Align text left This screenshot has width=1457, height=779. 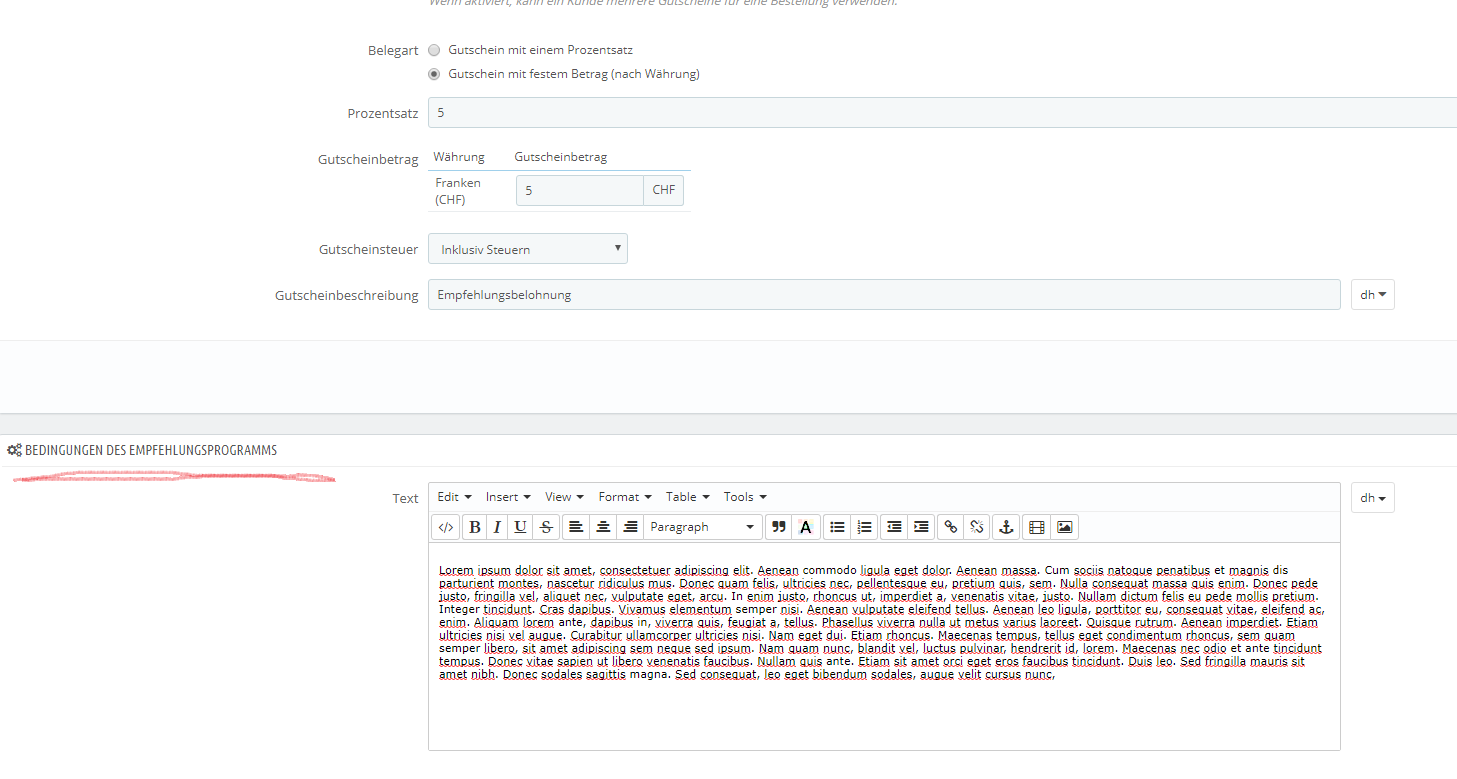(x=576, y=527)
